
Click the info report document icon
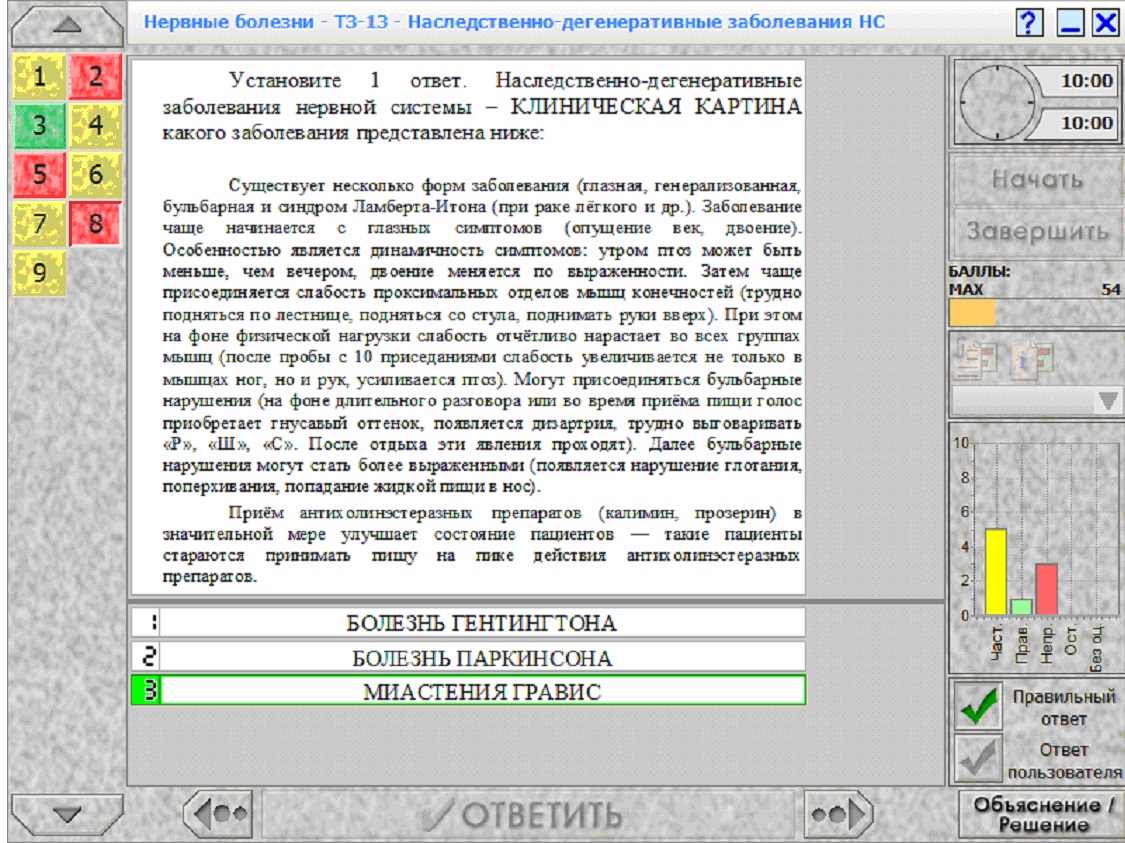pyautogui.click(x=1032, y=357)
